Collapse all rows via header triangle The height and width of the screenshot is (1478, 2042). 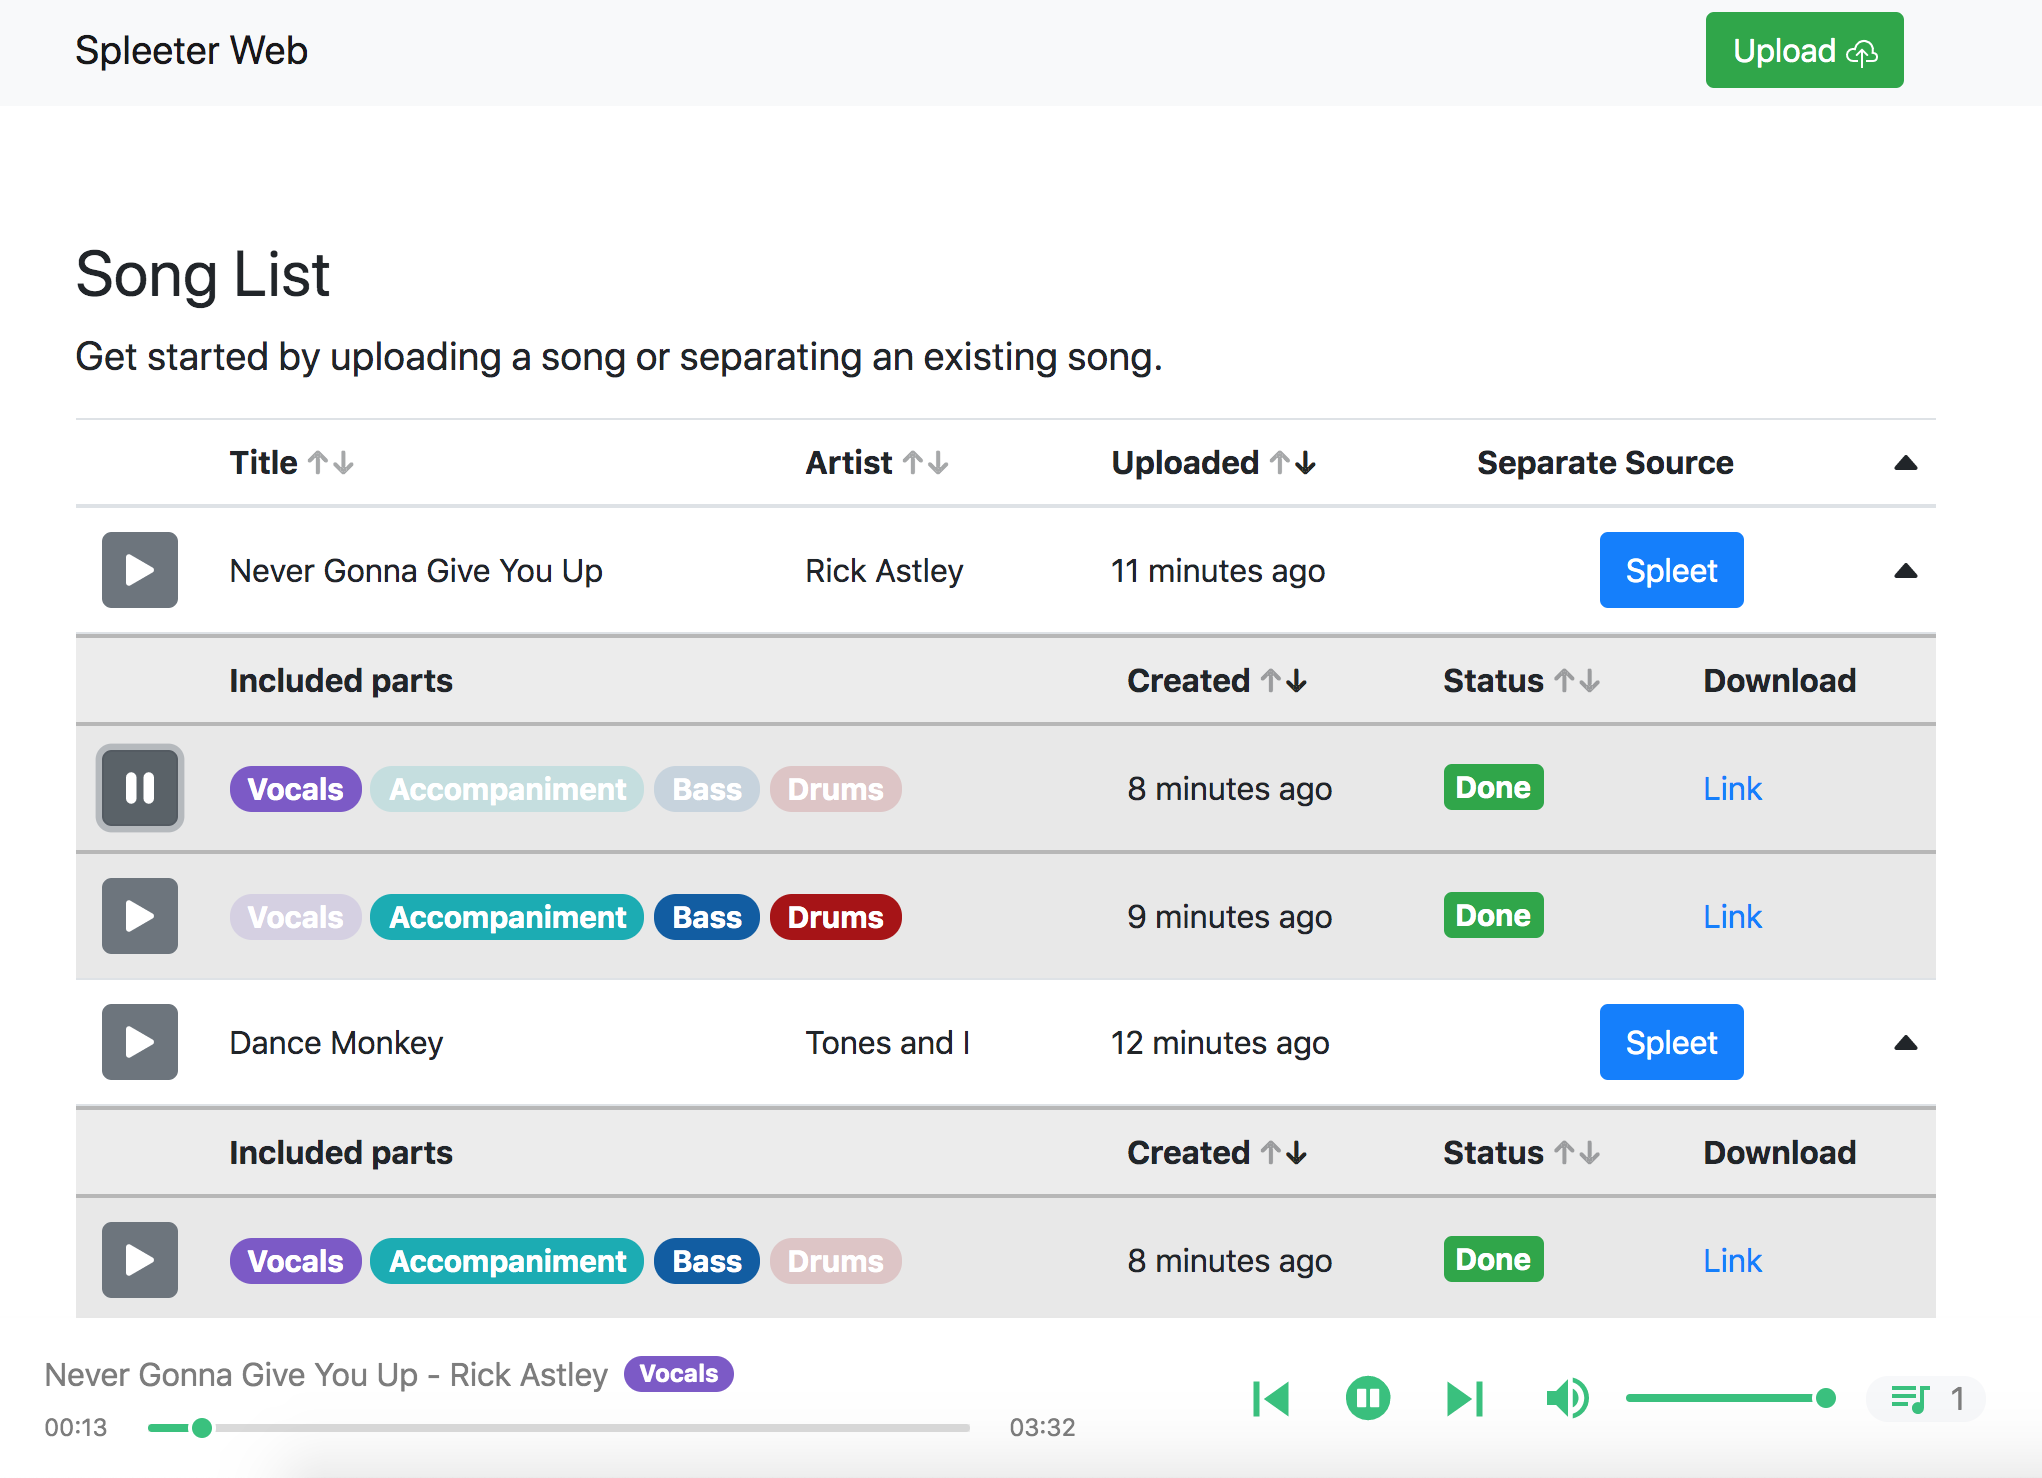pyautogui.click(x=1905, y=463)
